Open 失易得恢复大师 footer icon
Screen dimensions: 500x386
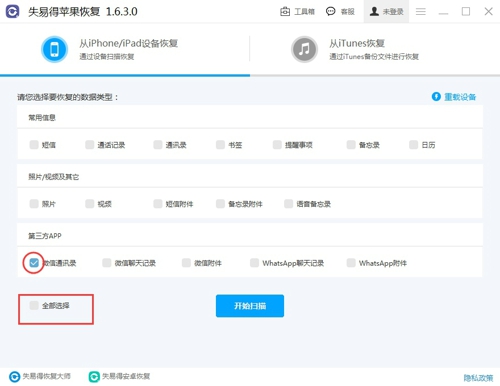pos(14,377)
